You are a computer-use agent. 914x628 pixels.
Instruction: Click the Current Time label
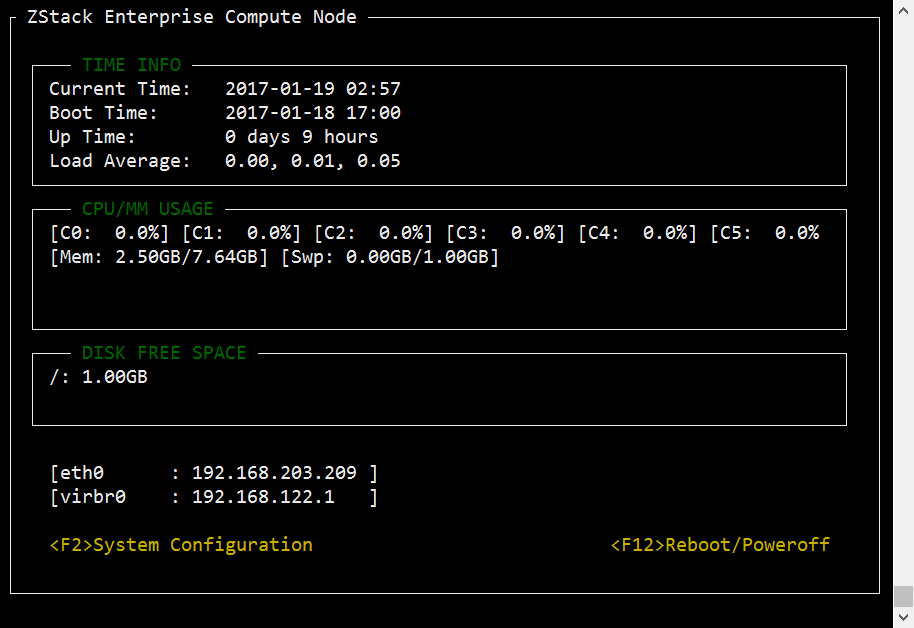[x=119, y=89]
